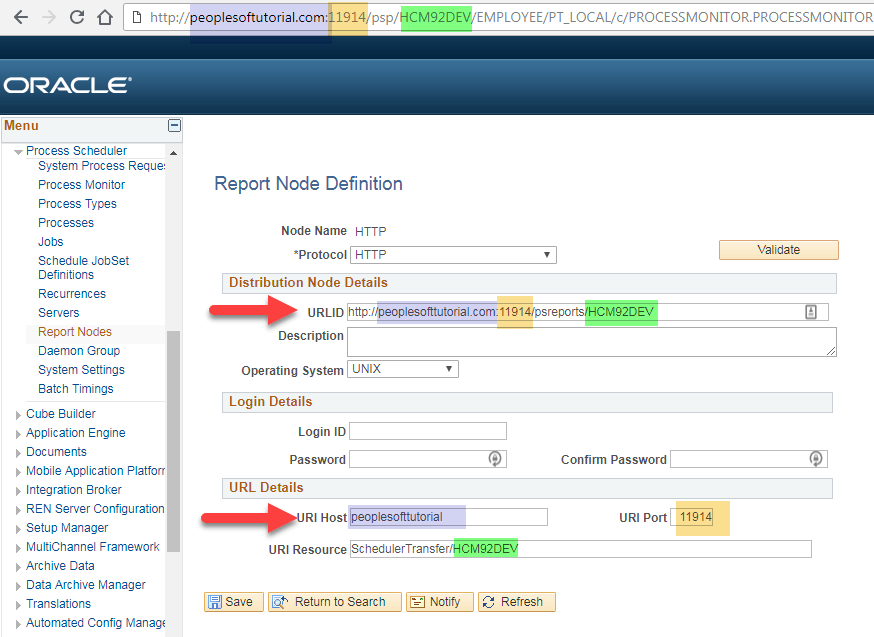
Task: Select Processes in the menu
Action: tap(66, 222)
